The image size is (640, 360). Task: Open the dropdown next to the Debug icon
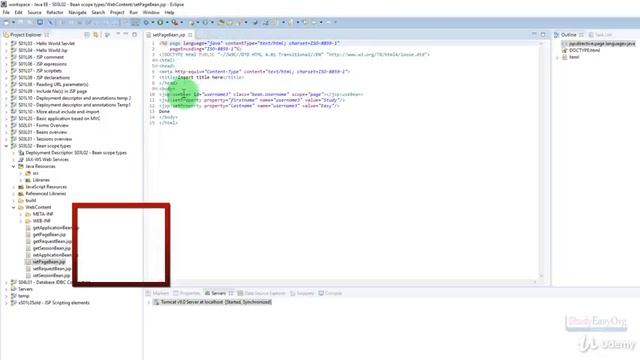coord(153,22)
